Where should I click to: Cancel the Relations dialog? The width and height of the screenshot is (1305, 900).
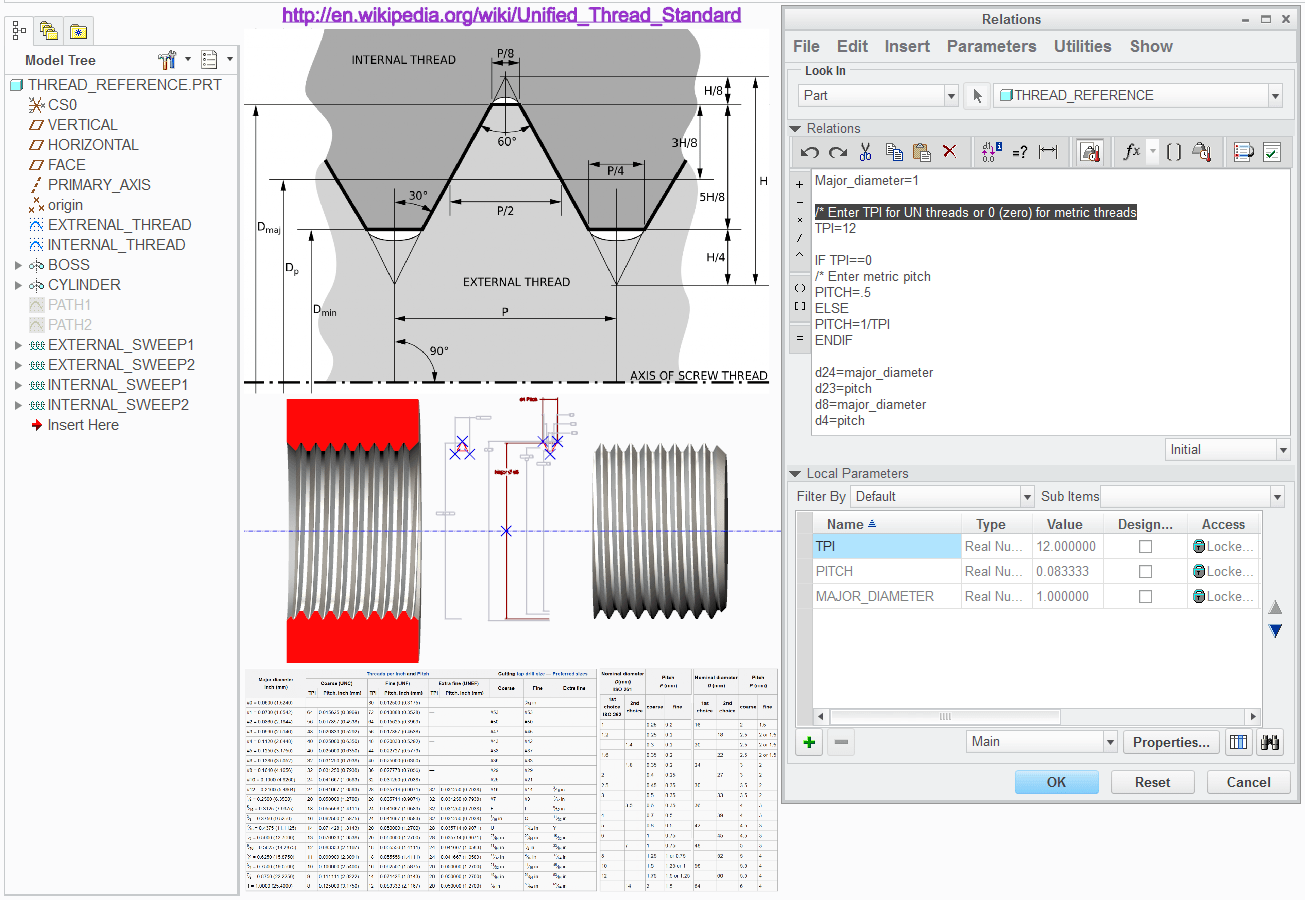[1248, 783]
